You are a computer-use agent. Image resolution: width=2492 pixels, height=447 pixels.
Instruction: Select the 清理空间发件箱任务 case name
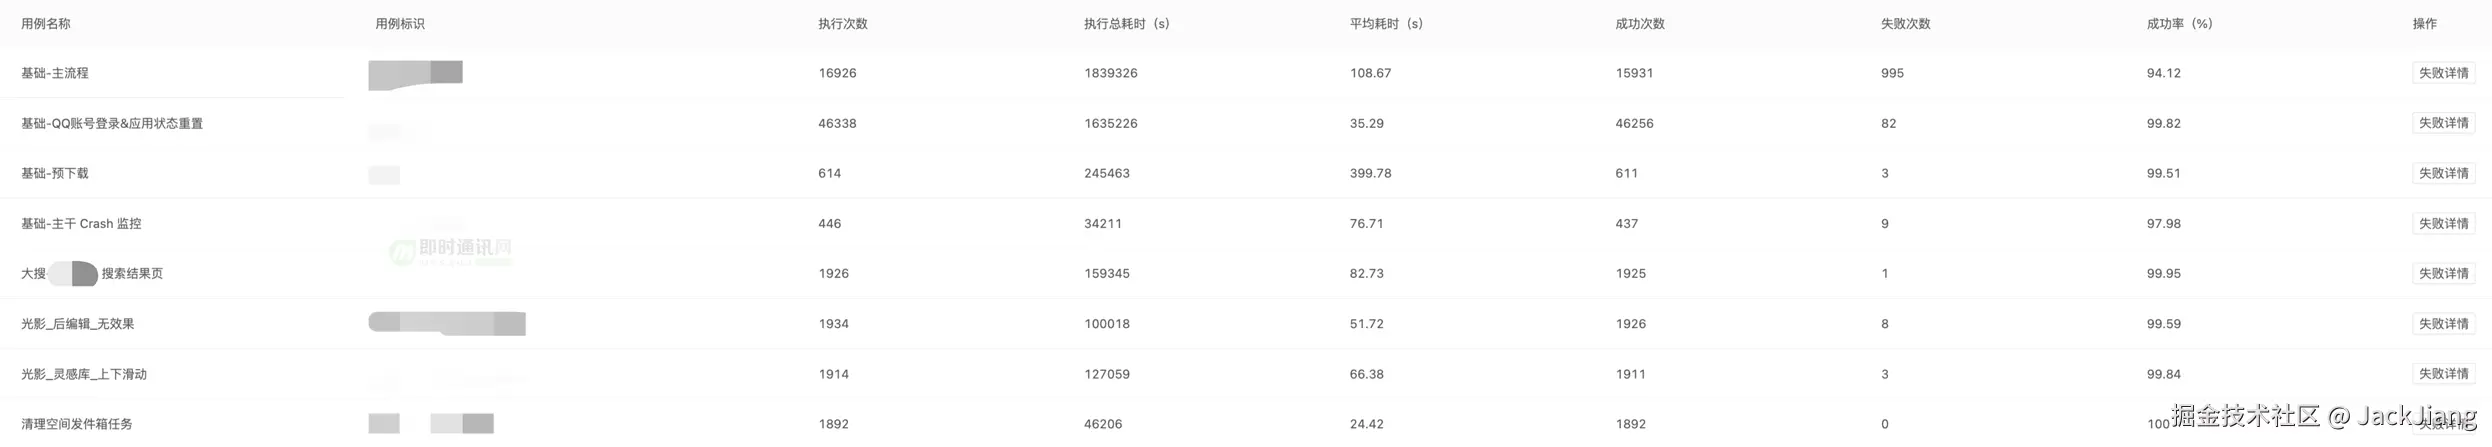coord(77,424)
